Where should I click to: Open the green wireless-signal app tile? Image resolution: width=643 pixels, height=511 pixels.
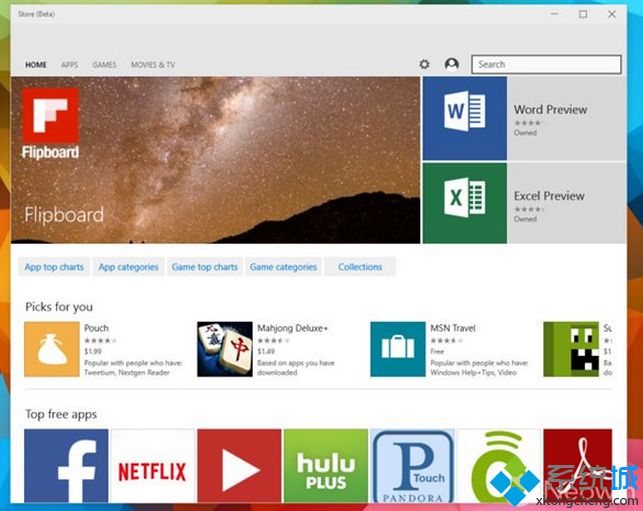tap(499, 465)
